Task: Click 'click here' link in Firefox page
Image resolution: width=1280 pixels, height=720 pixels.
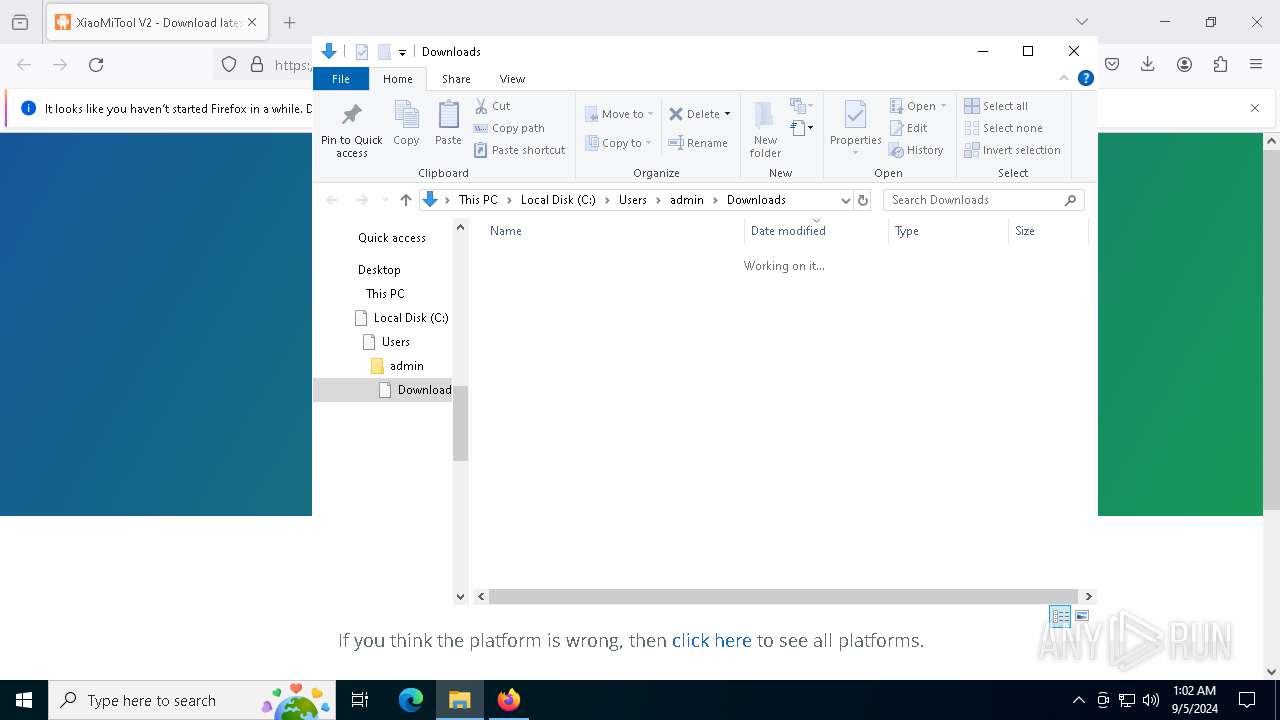Action: 711,640
